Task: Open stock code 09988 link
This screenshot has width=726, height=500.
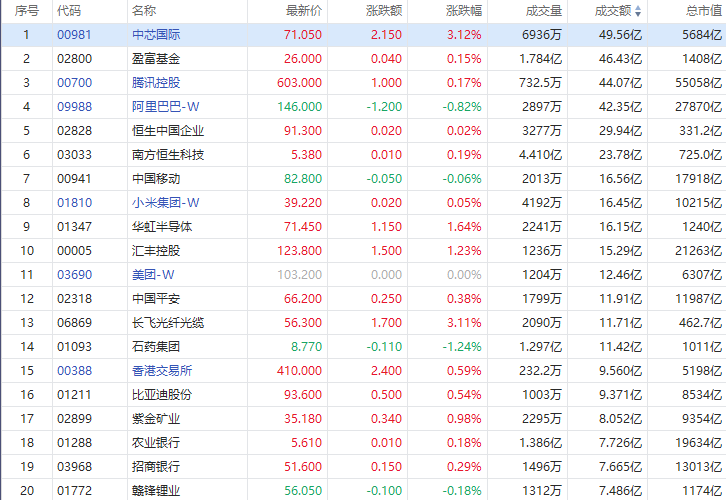Action: tap(74, 107)
